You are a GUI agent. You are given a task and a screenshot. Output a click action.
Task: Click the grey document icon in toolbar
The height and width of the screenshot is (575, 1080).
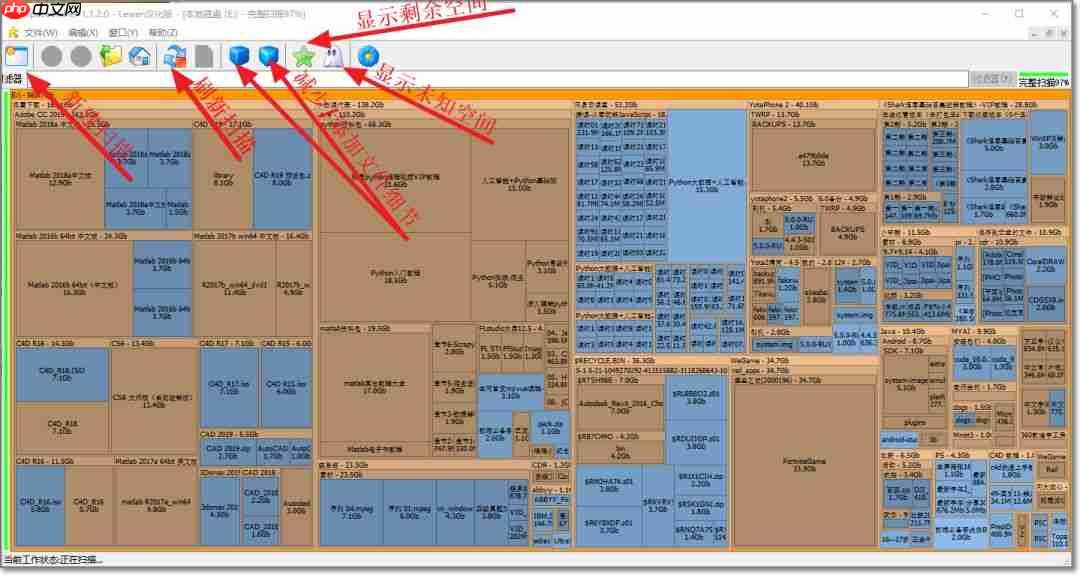204,56
